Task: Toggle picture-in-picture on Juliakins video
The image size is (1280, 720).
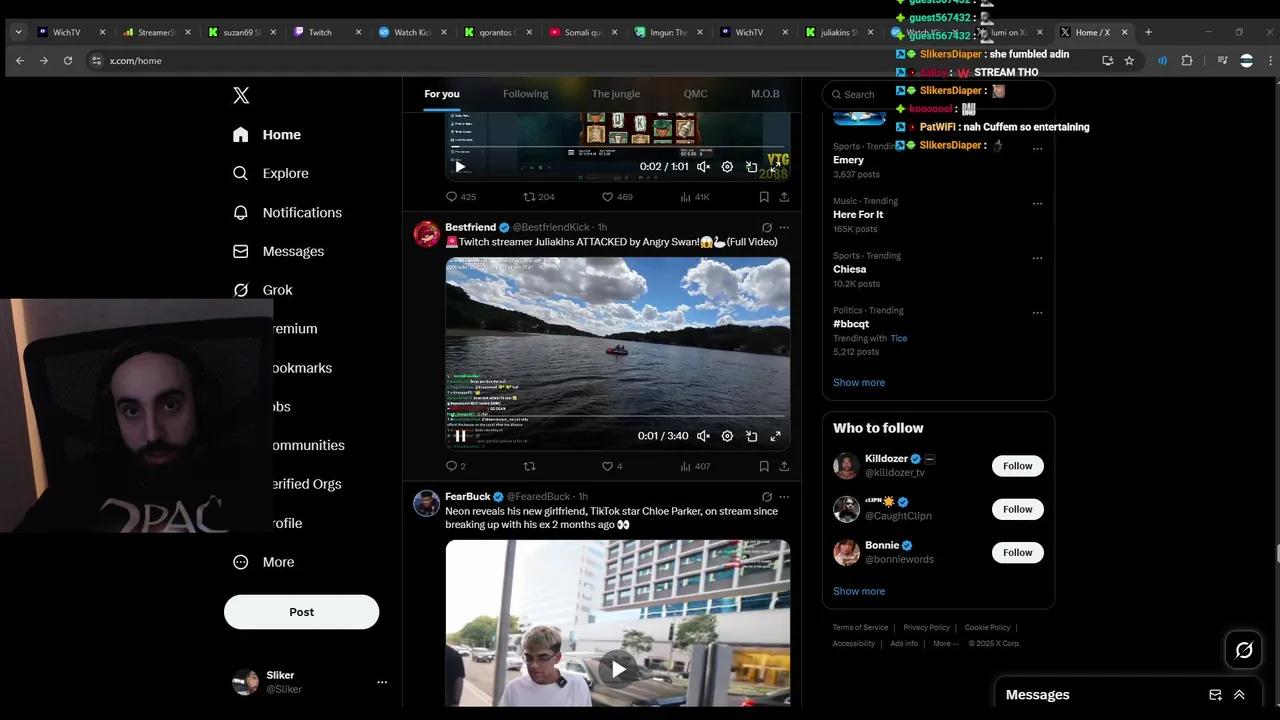Action: [751, 436]
